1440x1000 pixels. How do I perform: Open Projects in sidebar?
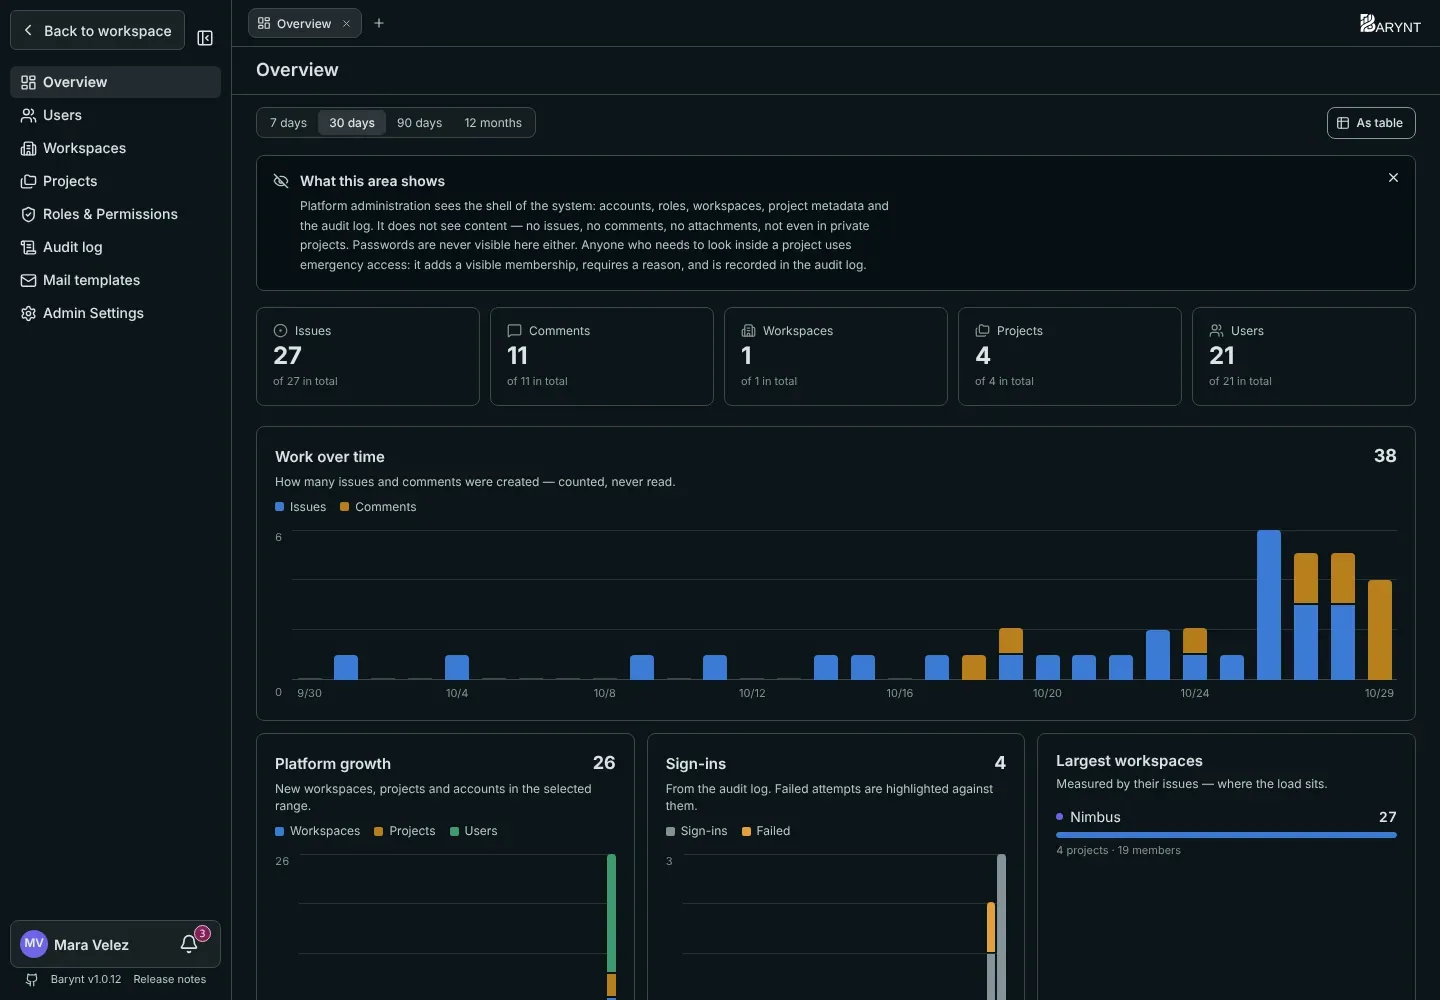(115, 181)
